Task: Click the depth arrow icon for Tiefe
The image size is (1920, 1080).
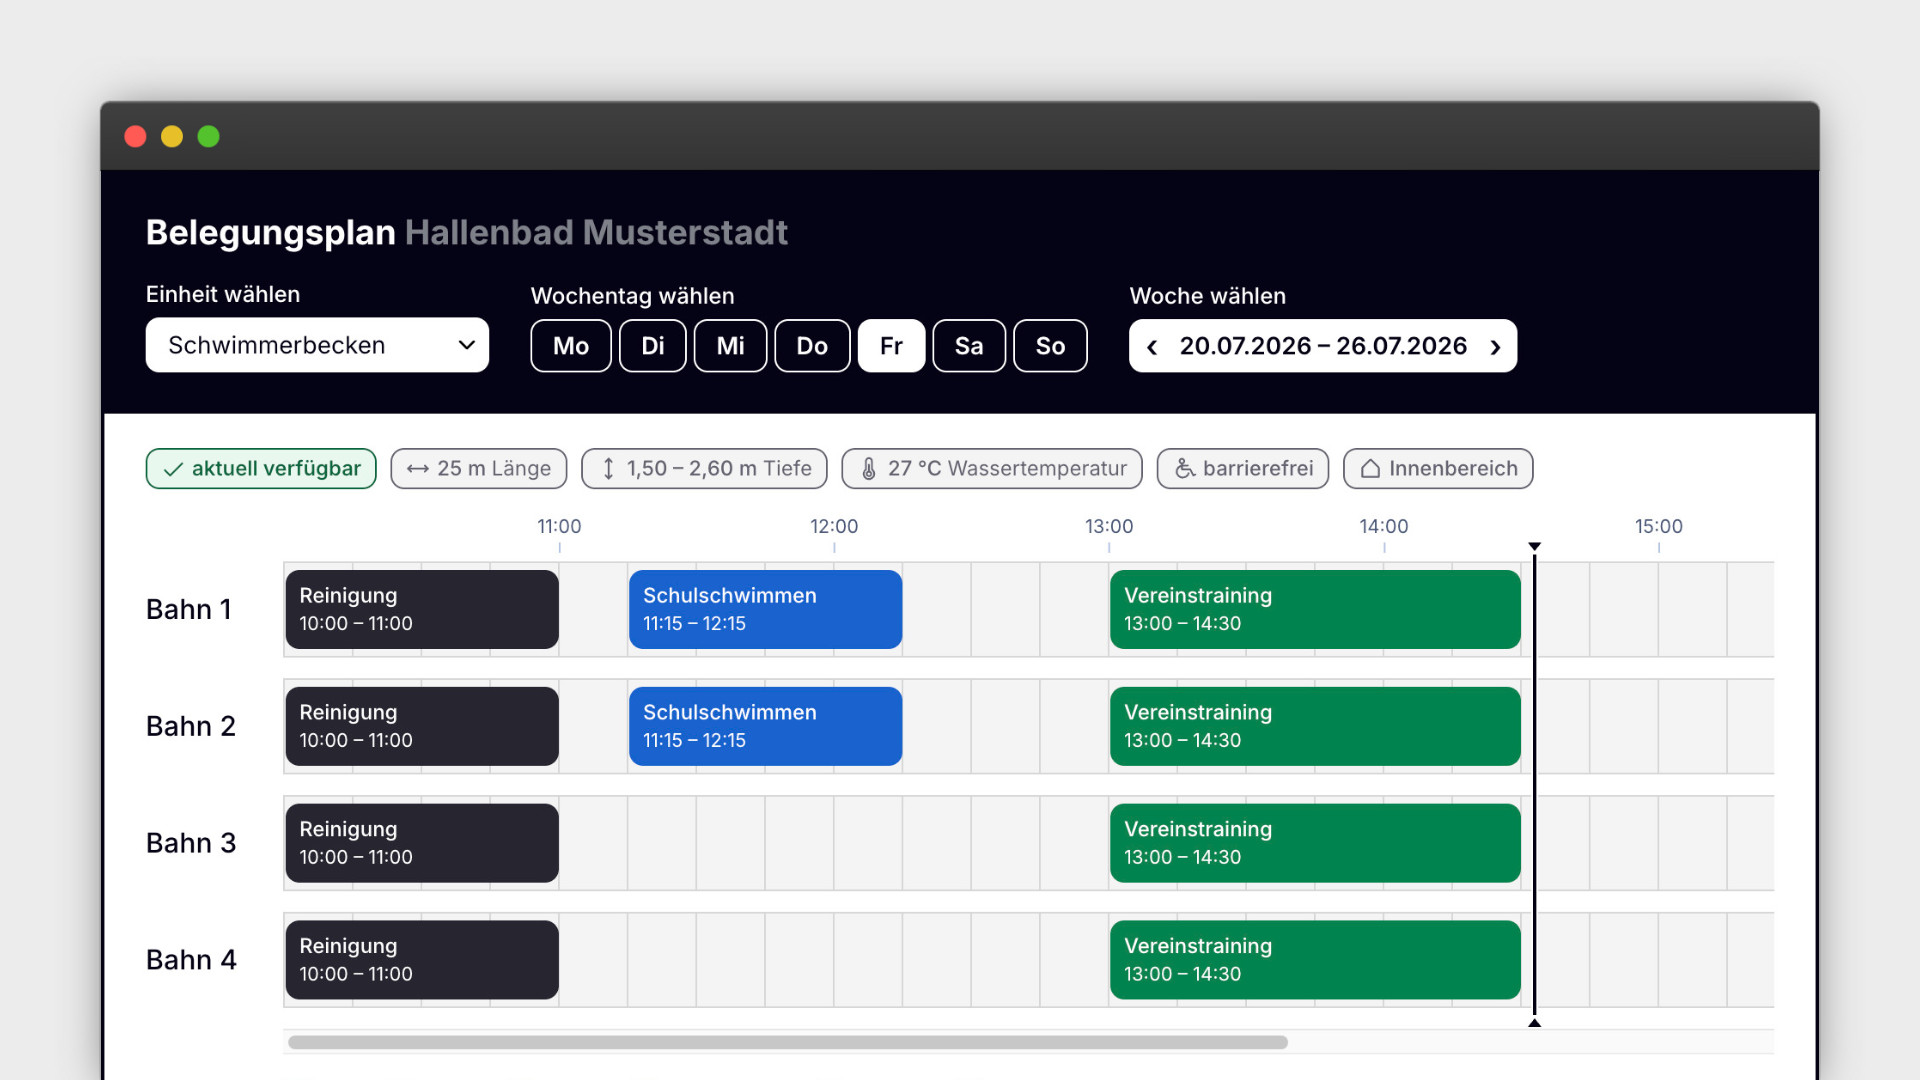Action: click(608, 469)
